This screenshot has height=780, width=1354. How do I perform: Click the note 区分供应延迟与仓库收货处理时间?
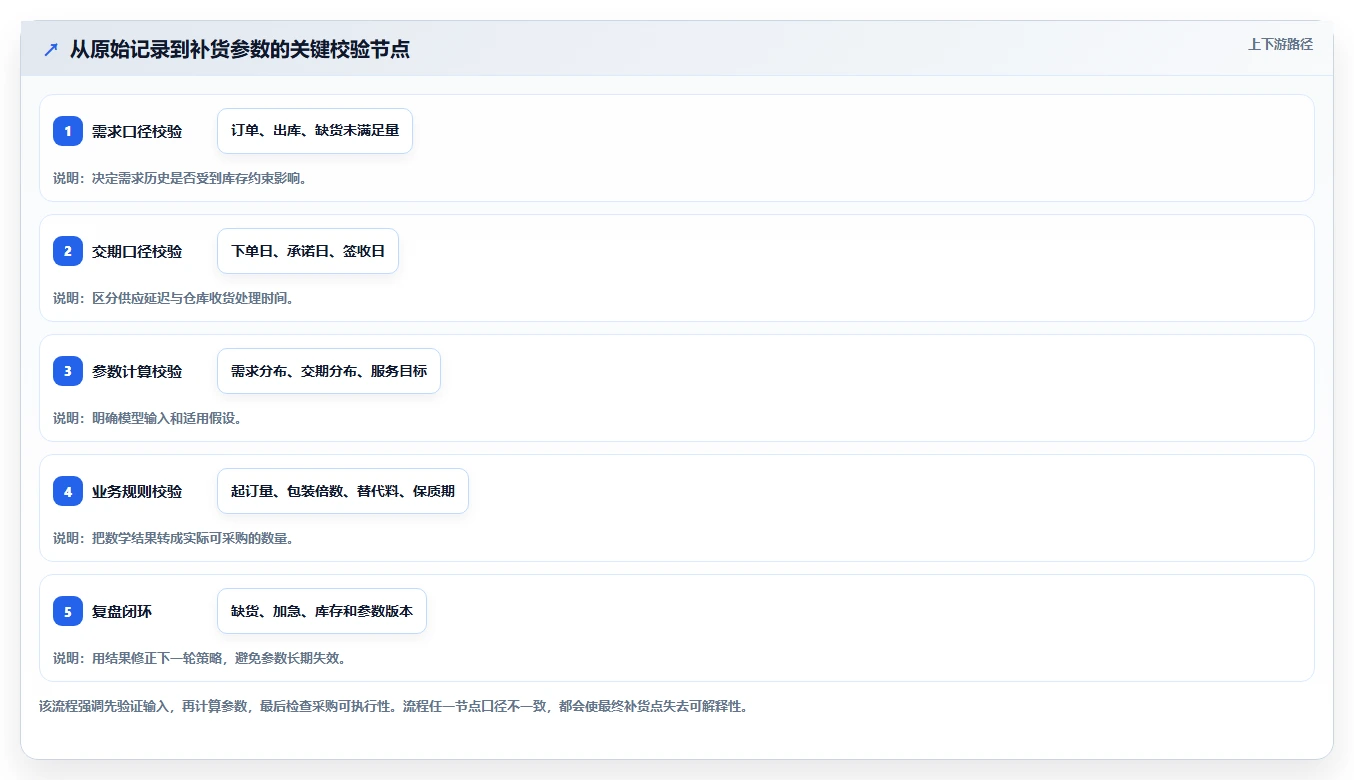click(173, 298)
